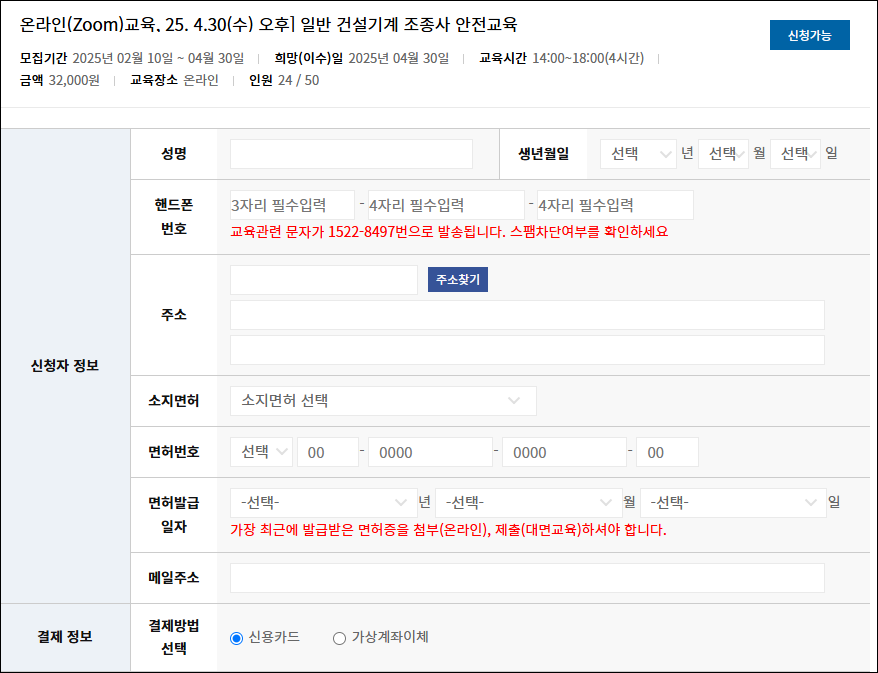Screen dimensions: 878x673
Task: Click the first full-width address line field
Action: (527, 315)
